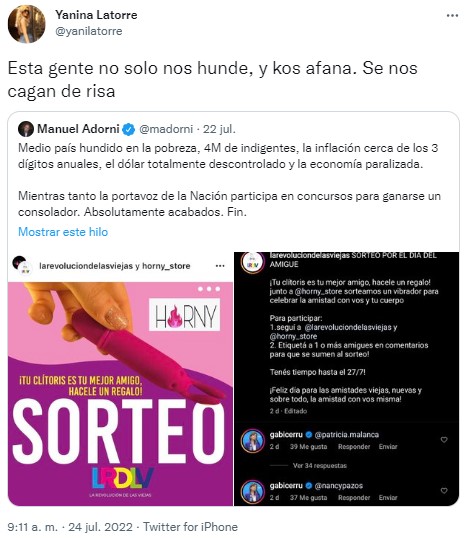467x538 pixels.
Task: Open the Instagram post's three-dot options menu
Action: coord(220,266)
